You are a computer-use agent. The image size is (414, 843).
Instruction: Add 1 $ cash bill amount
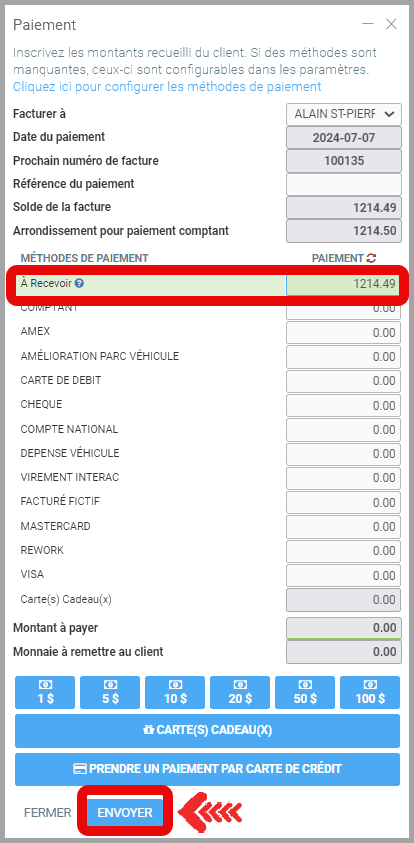46,692
